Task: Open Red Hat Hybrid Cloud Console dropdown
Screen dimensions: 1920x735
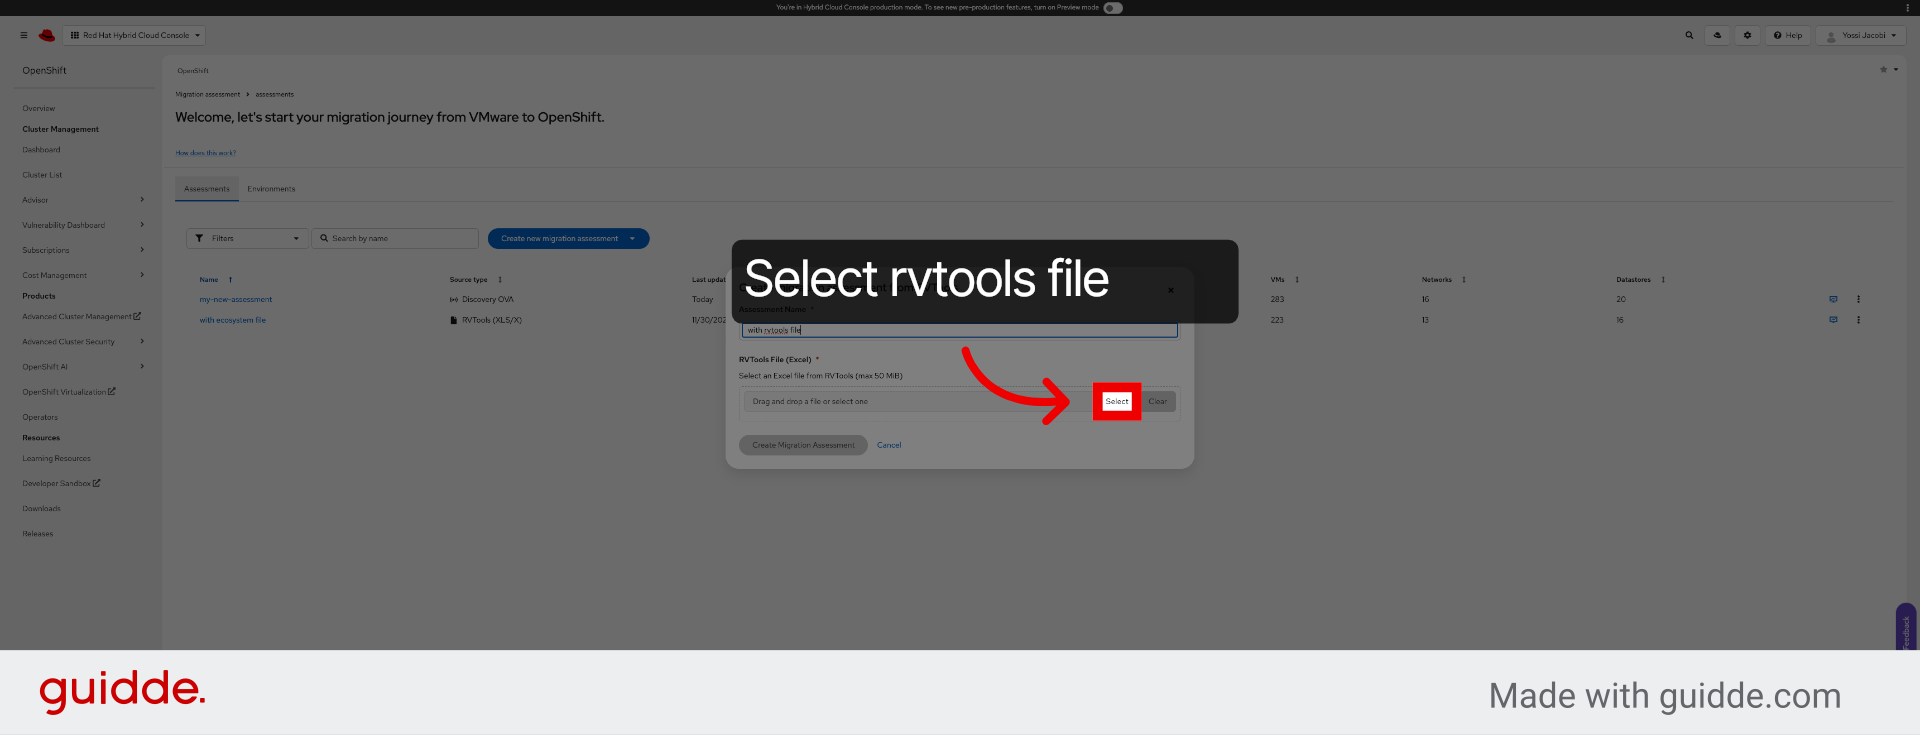Action: click(x=135, y=35)
